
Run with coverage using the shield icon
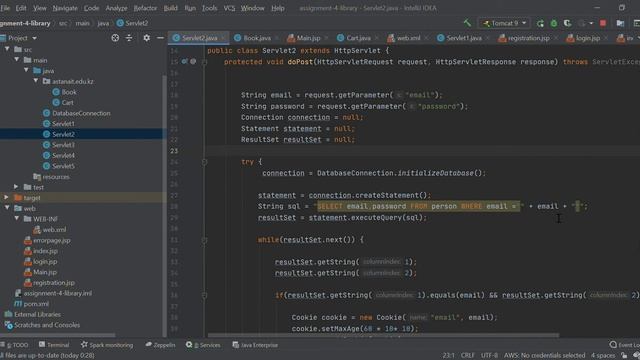click(567, 23)
